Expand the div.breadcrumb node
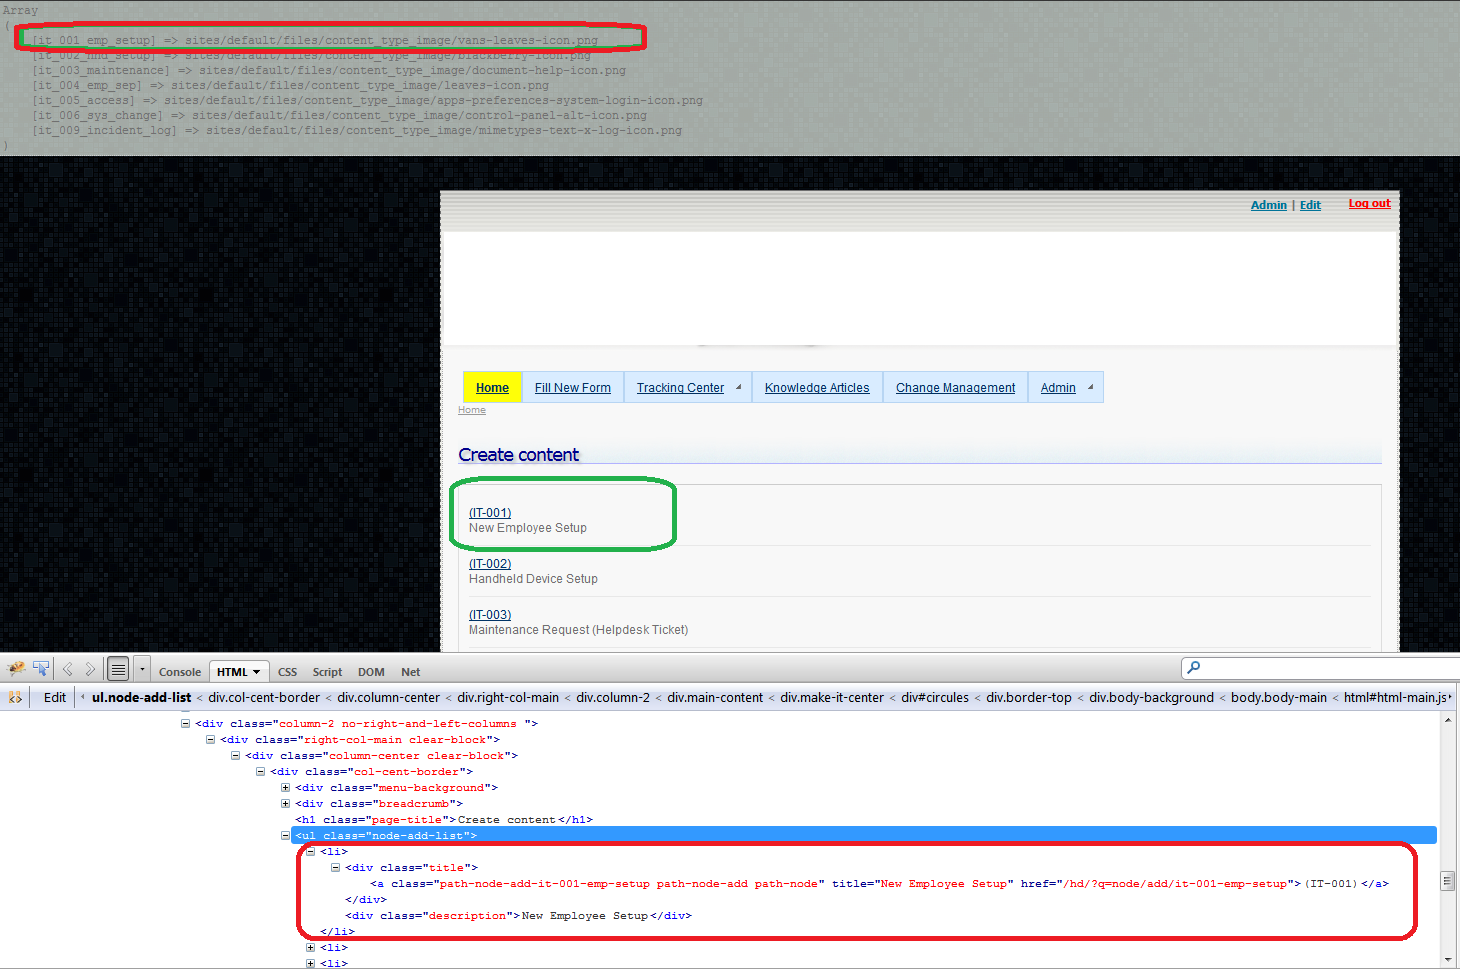 (285, 803)
